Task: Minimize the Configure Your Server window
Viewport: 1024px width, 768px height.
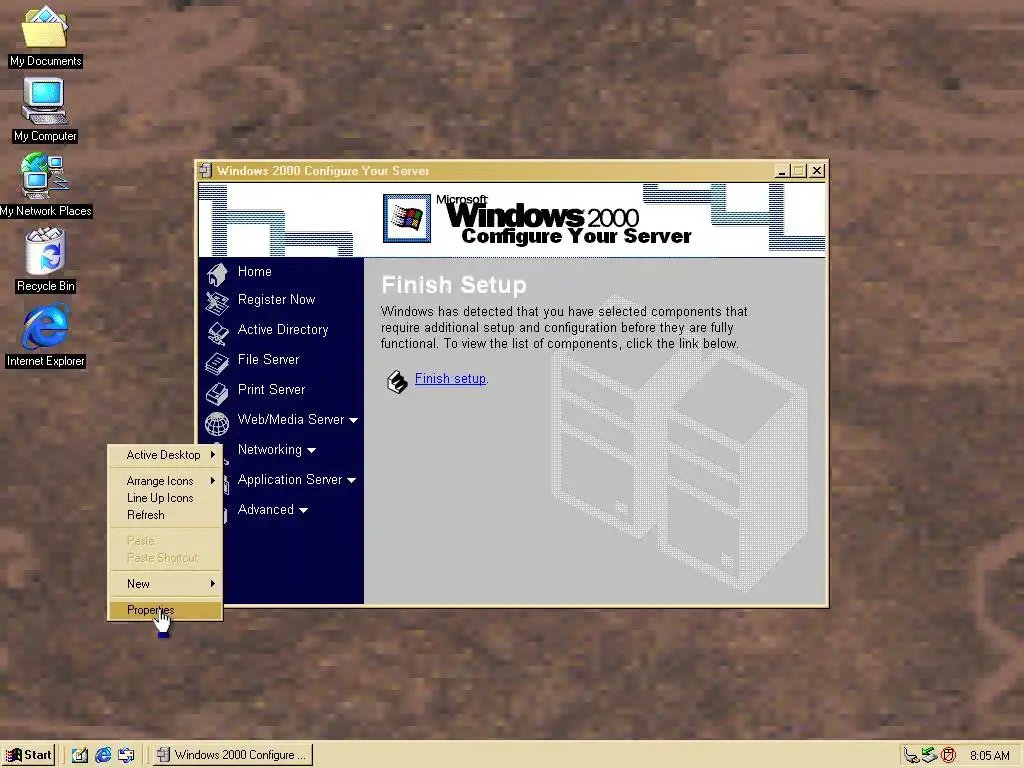Action: [782, 171]
